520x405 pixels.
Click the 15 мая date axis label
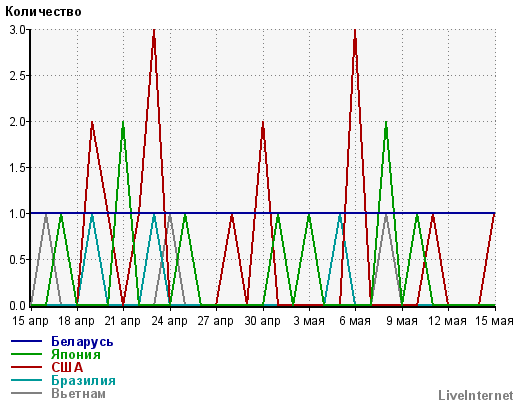(x=494, y=321)
